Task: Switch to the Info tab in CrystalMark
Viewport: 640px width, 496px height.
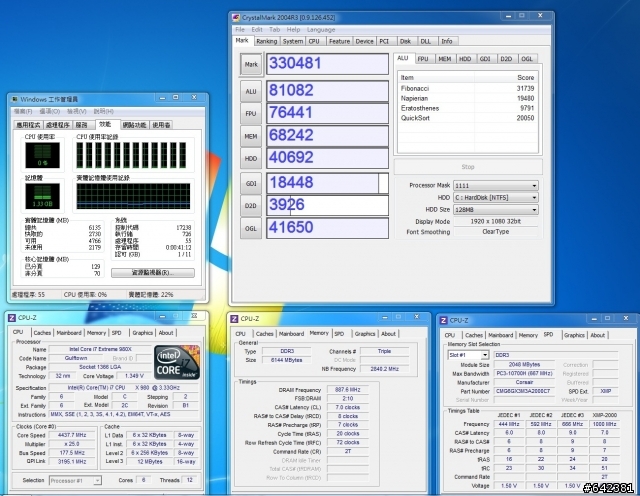Action: pyautogui.click(x=447, y=41)
